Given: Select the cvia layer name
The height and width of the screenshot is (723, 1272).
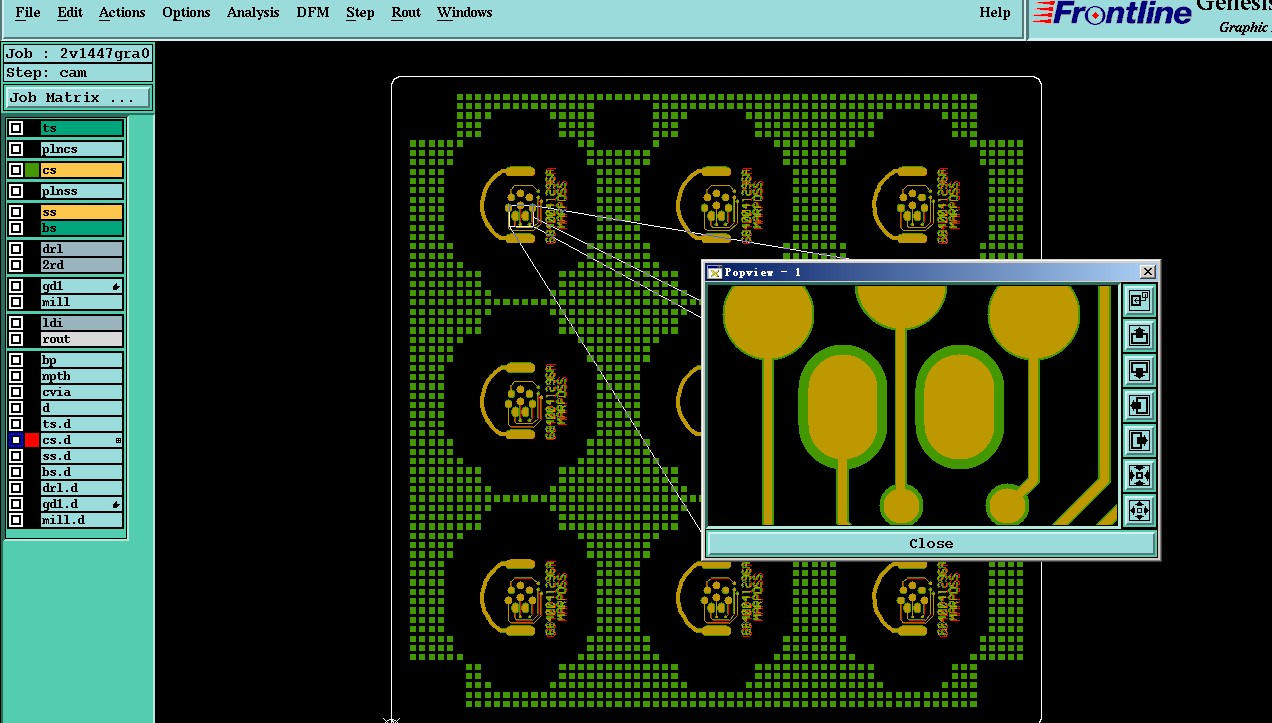Looking at the screenshot, I should click(x=82, y=392).
